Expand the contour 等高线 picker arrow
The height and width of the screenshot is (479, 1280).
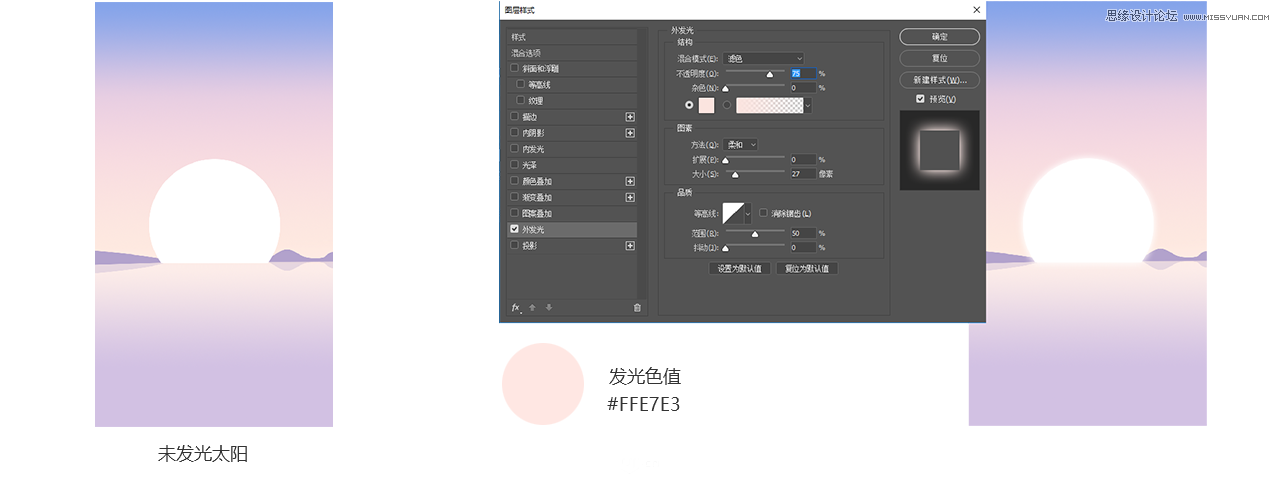747,213
